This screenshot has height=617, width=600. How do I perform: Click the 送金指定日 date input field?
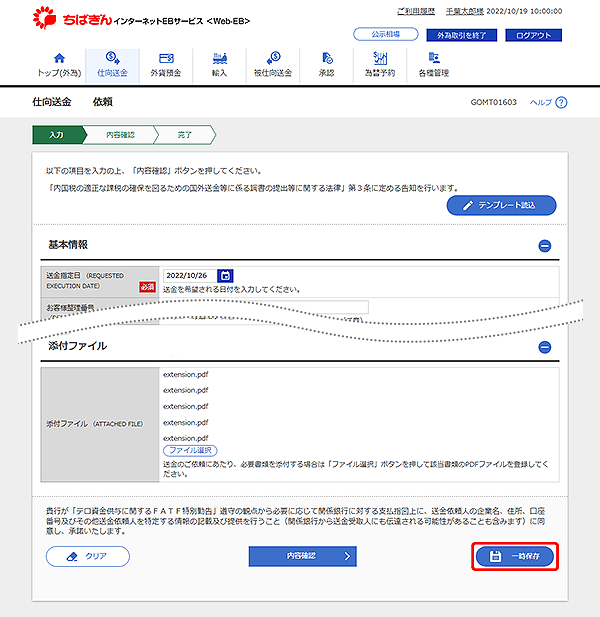pos(190,275)
